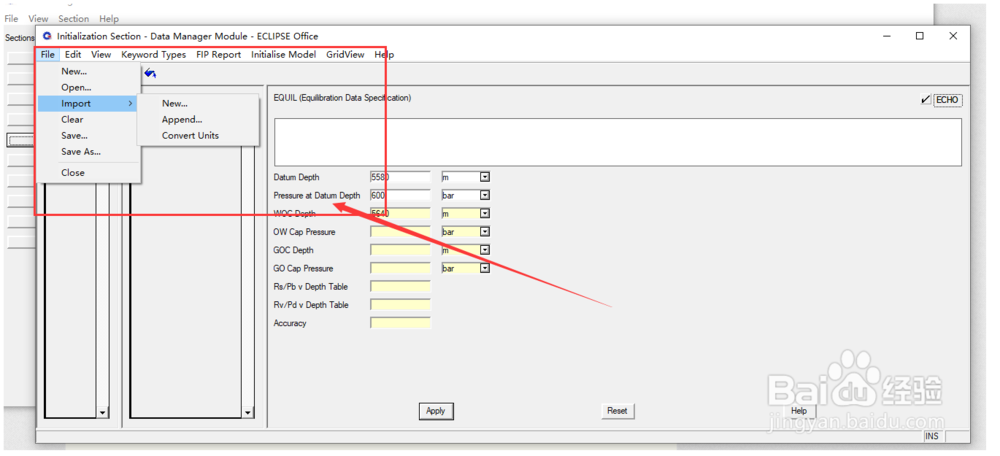
Task: Click the Pressure at Datum Depth value field
Action: point(401,195)
